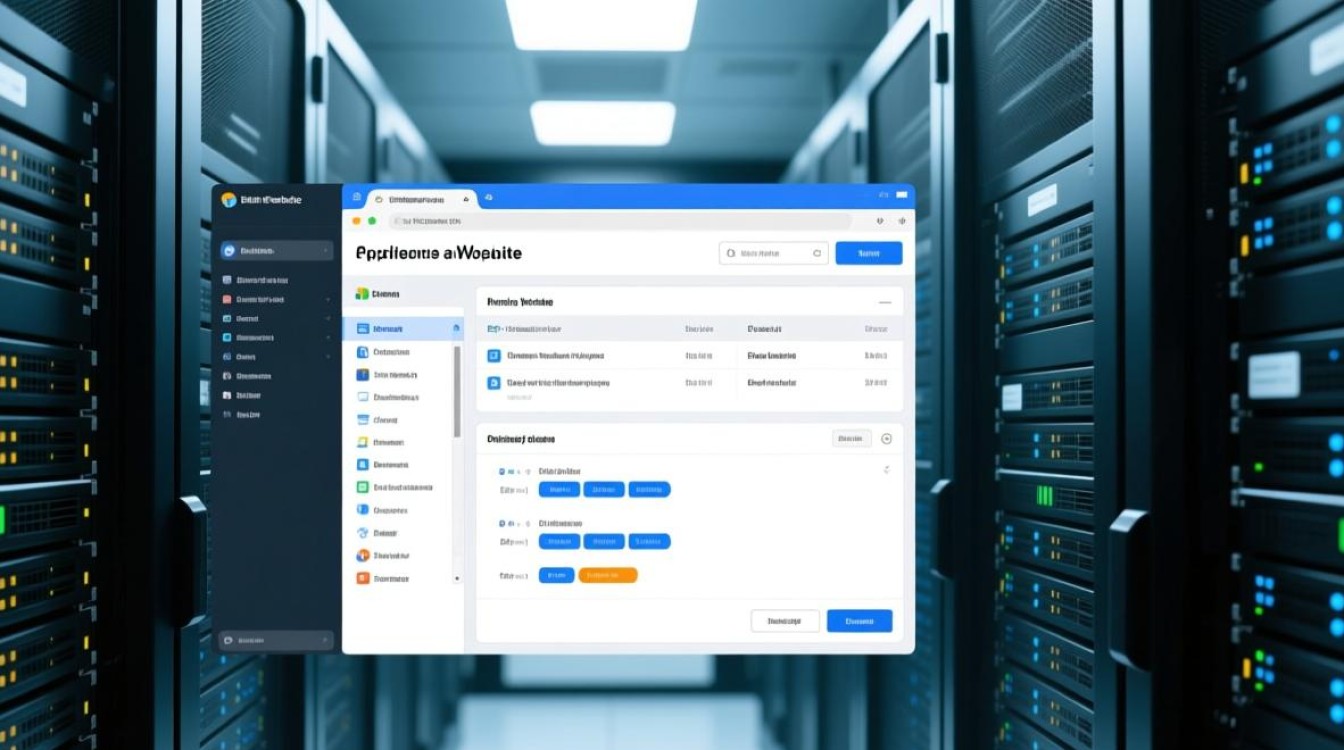Click the round logo in the dark sidebar header
The height and width of the screenshot is (750, 1344).
229,200
